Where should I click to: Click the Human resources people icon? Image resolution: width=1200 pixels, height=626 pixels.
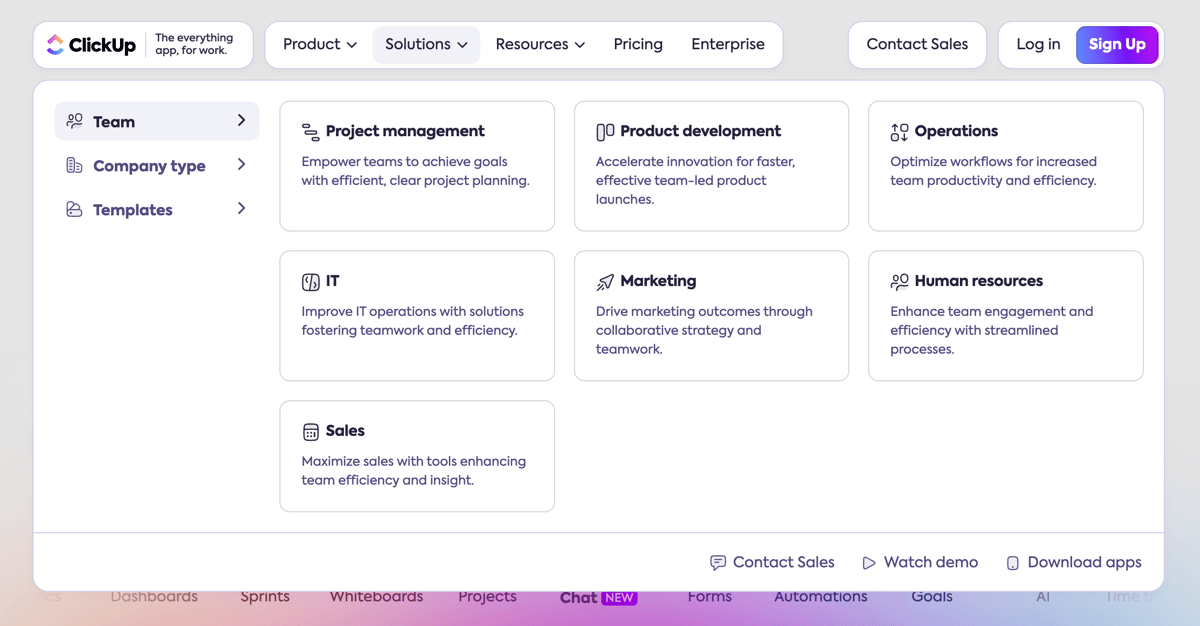pyautogui.click(x=897, y=281)
